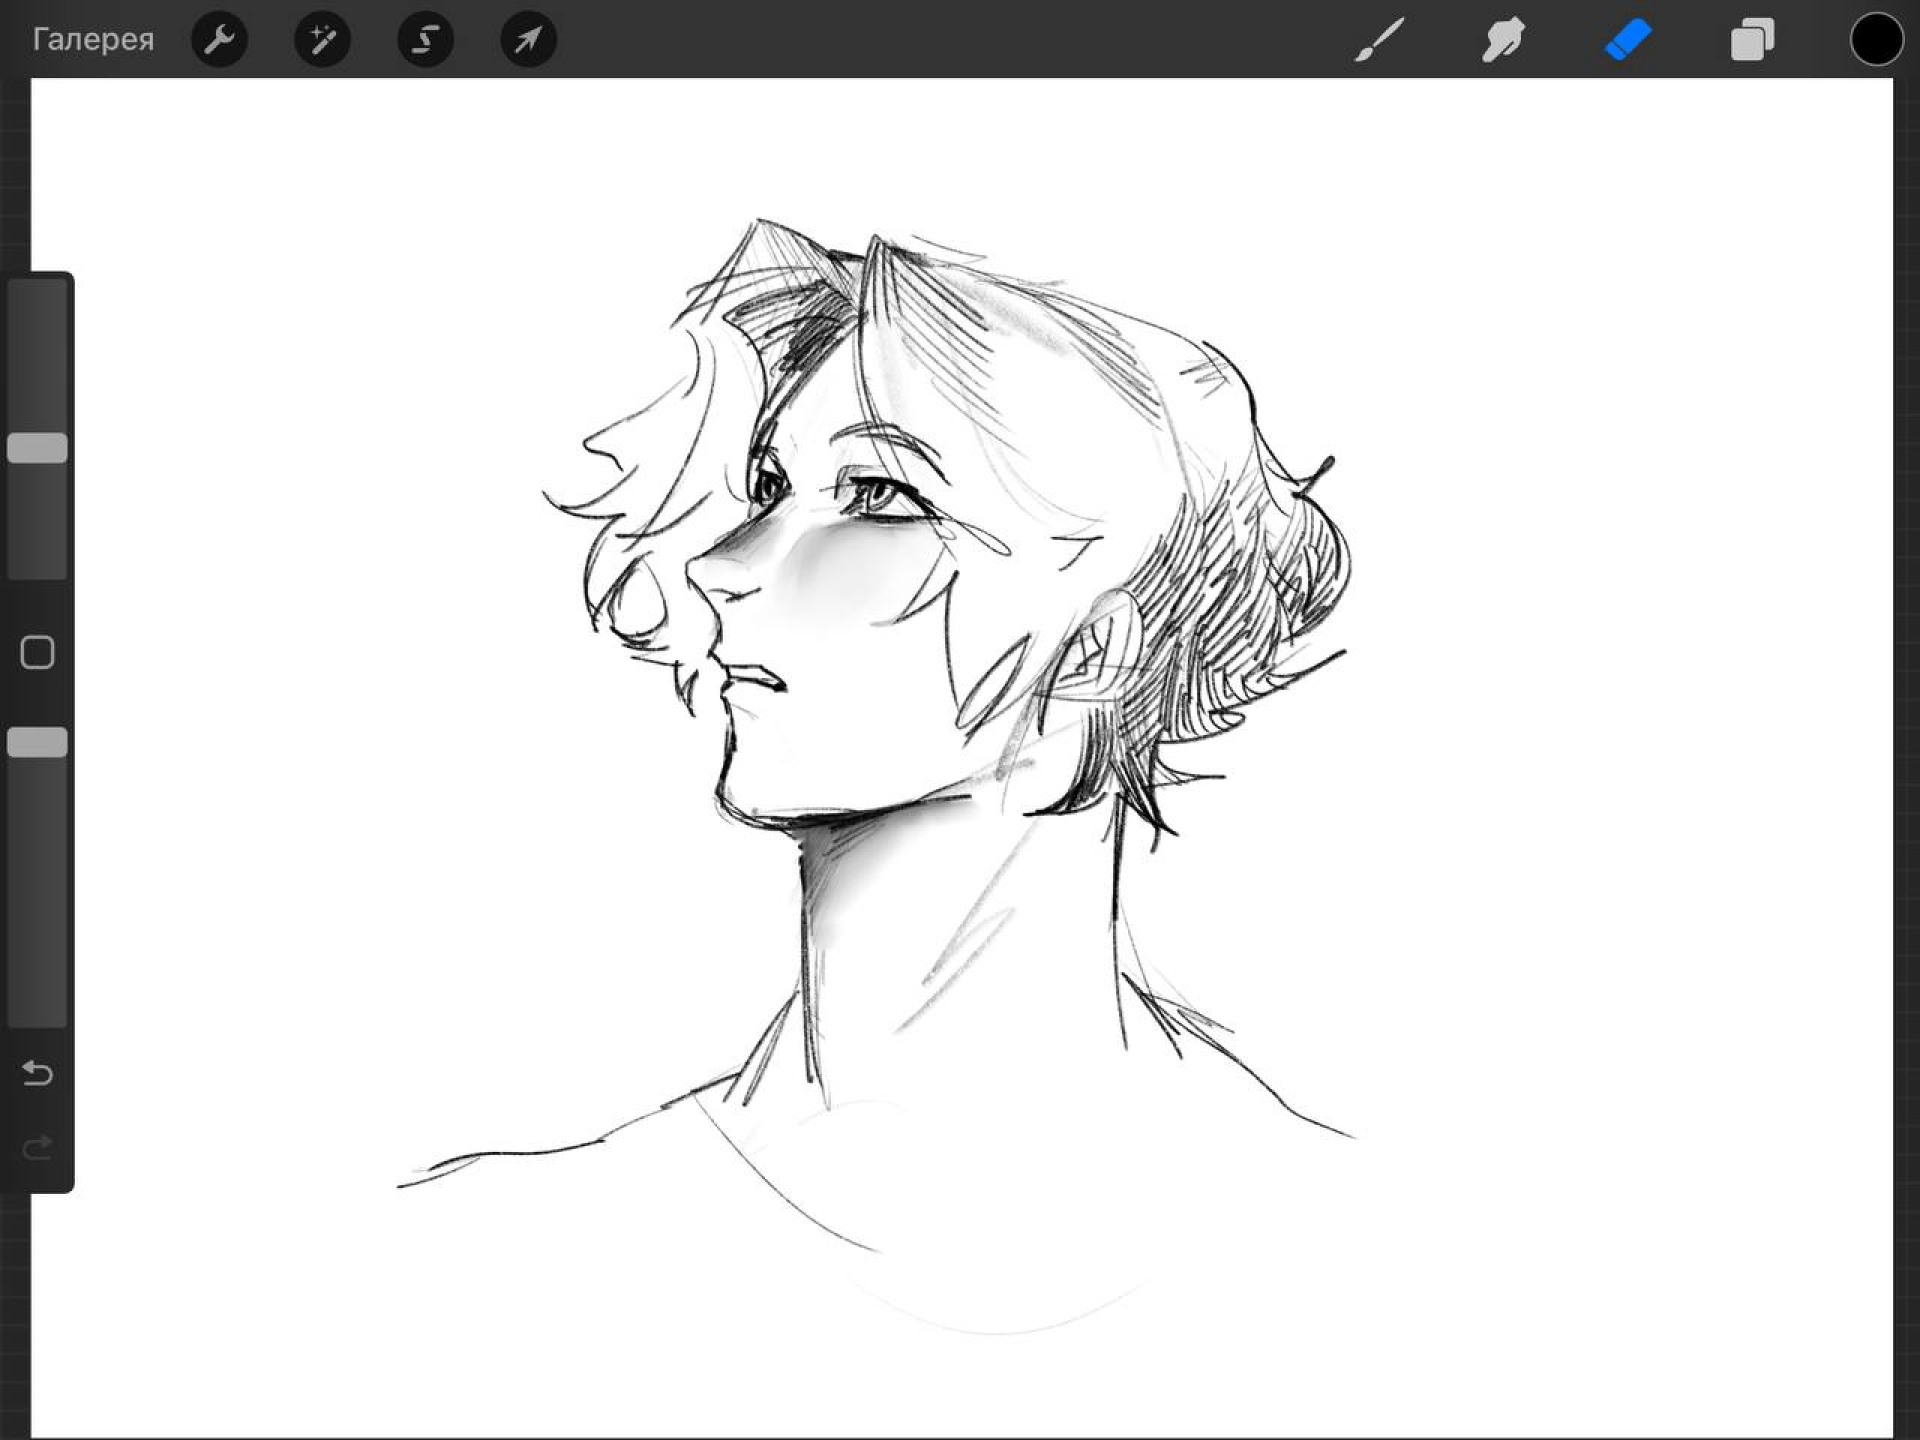Click the top of the brush size track
This screenshot has width=1920, height=1440.
pyautogui.click(x=38, y=300)
